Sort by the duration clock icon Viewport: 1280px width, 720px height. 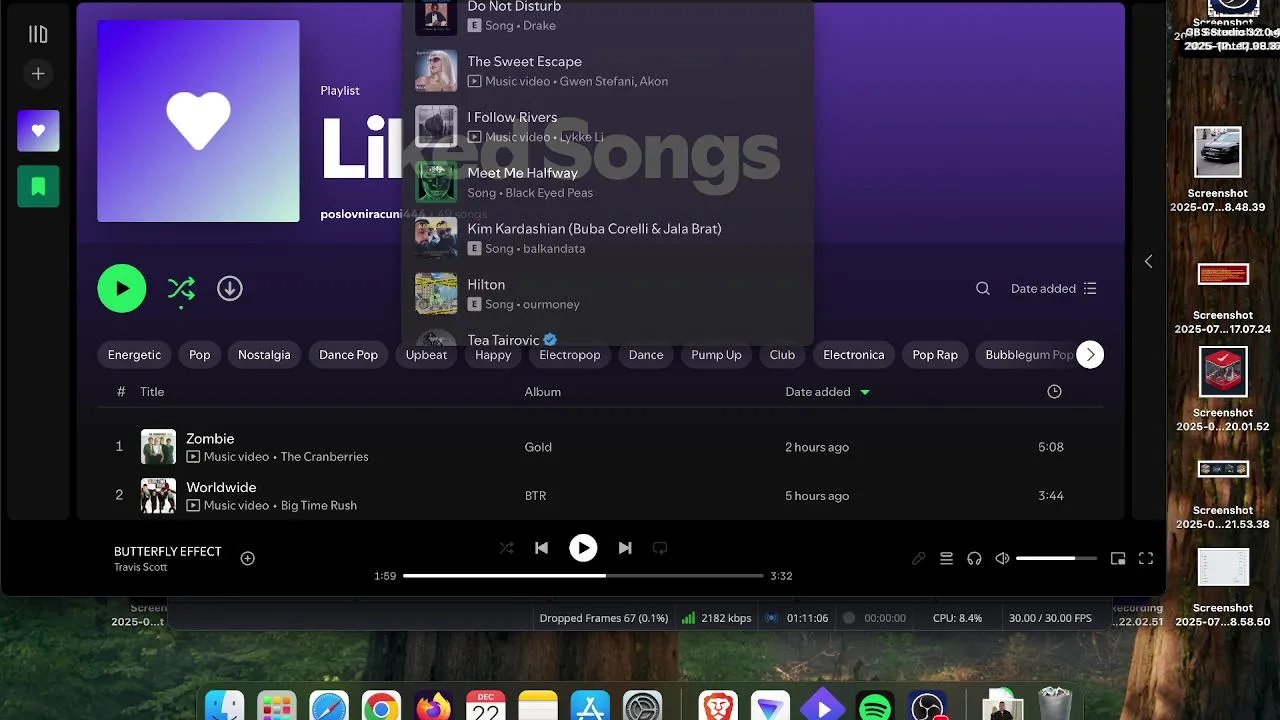point(1054,392)
